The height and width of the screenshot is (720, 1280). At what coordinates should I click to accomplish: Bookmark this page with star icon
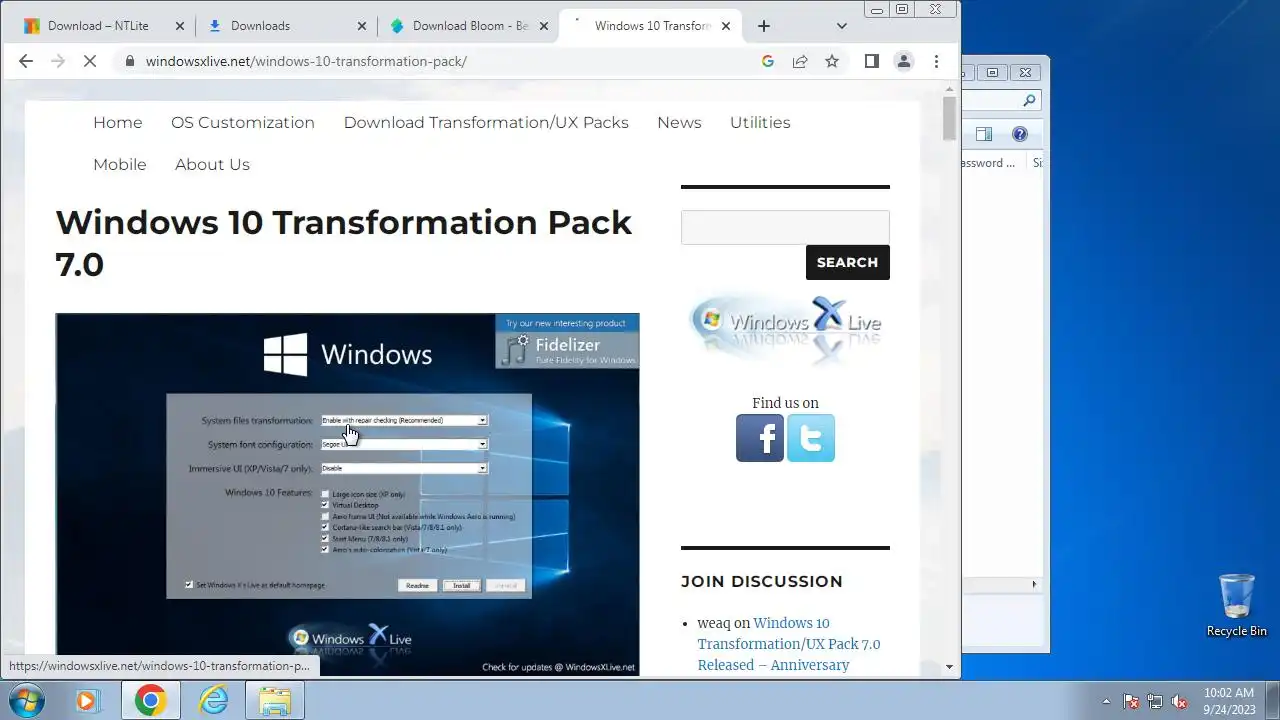tap(832, 61)
